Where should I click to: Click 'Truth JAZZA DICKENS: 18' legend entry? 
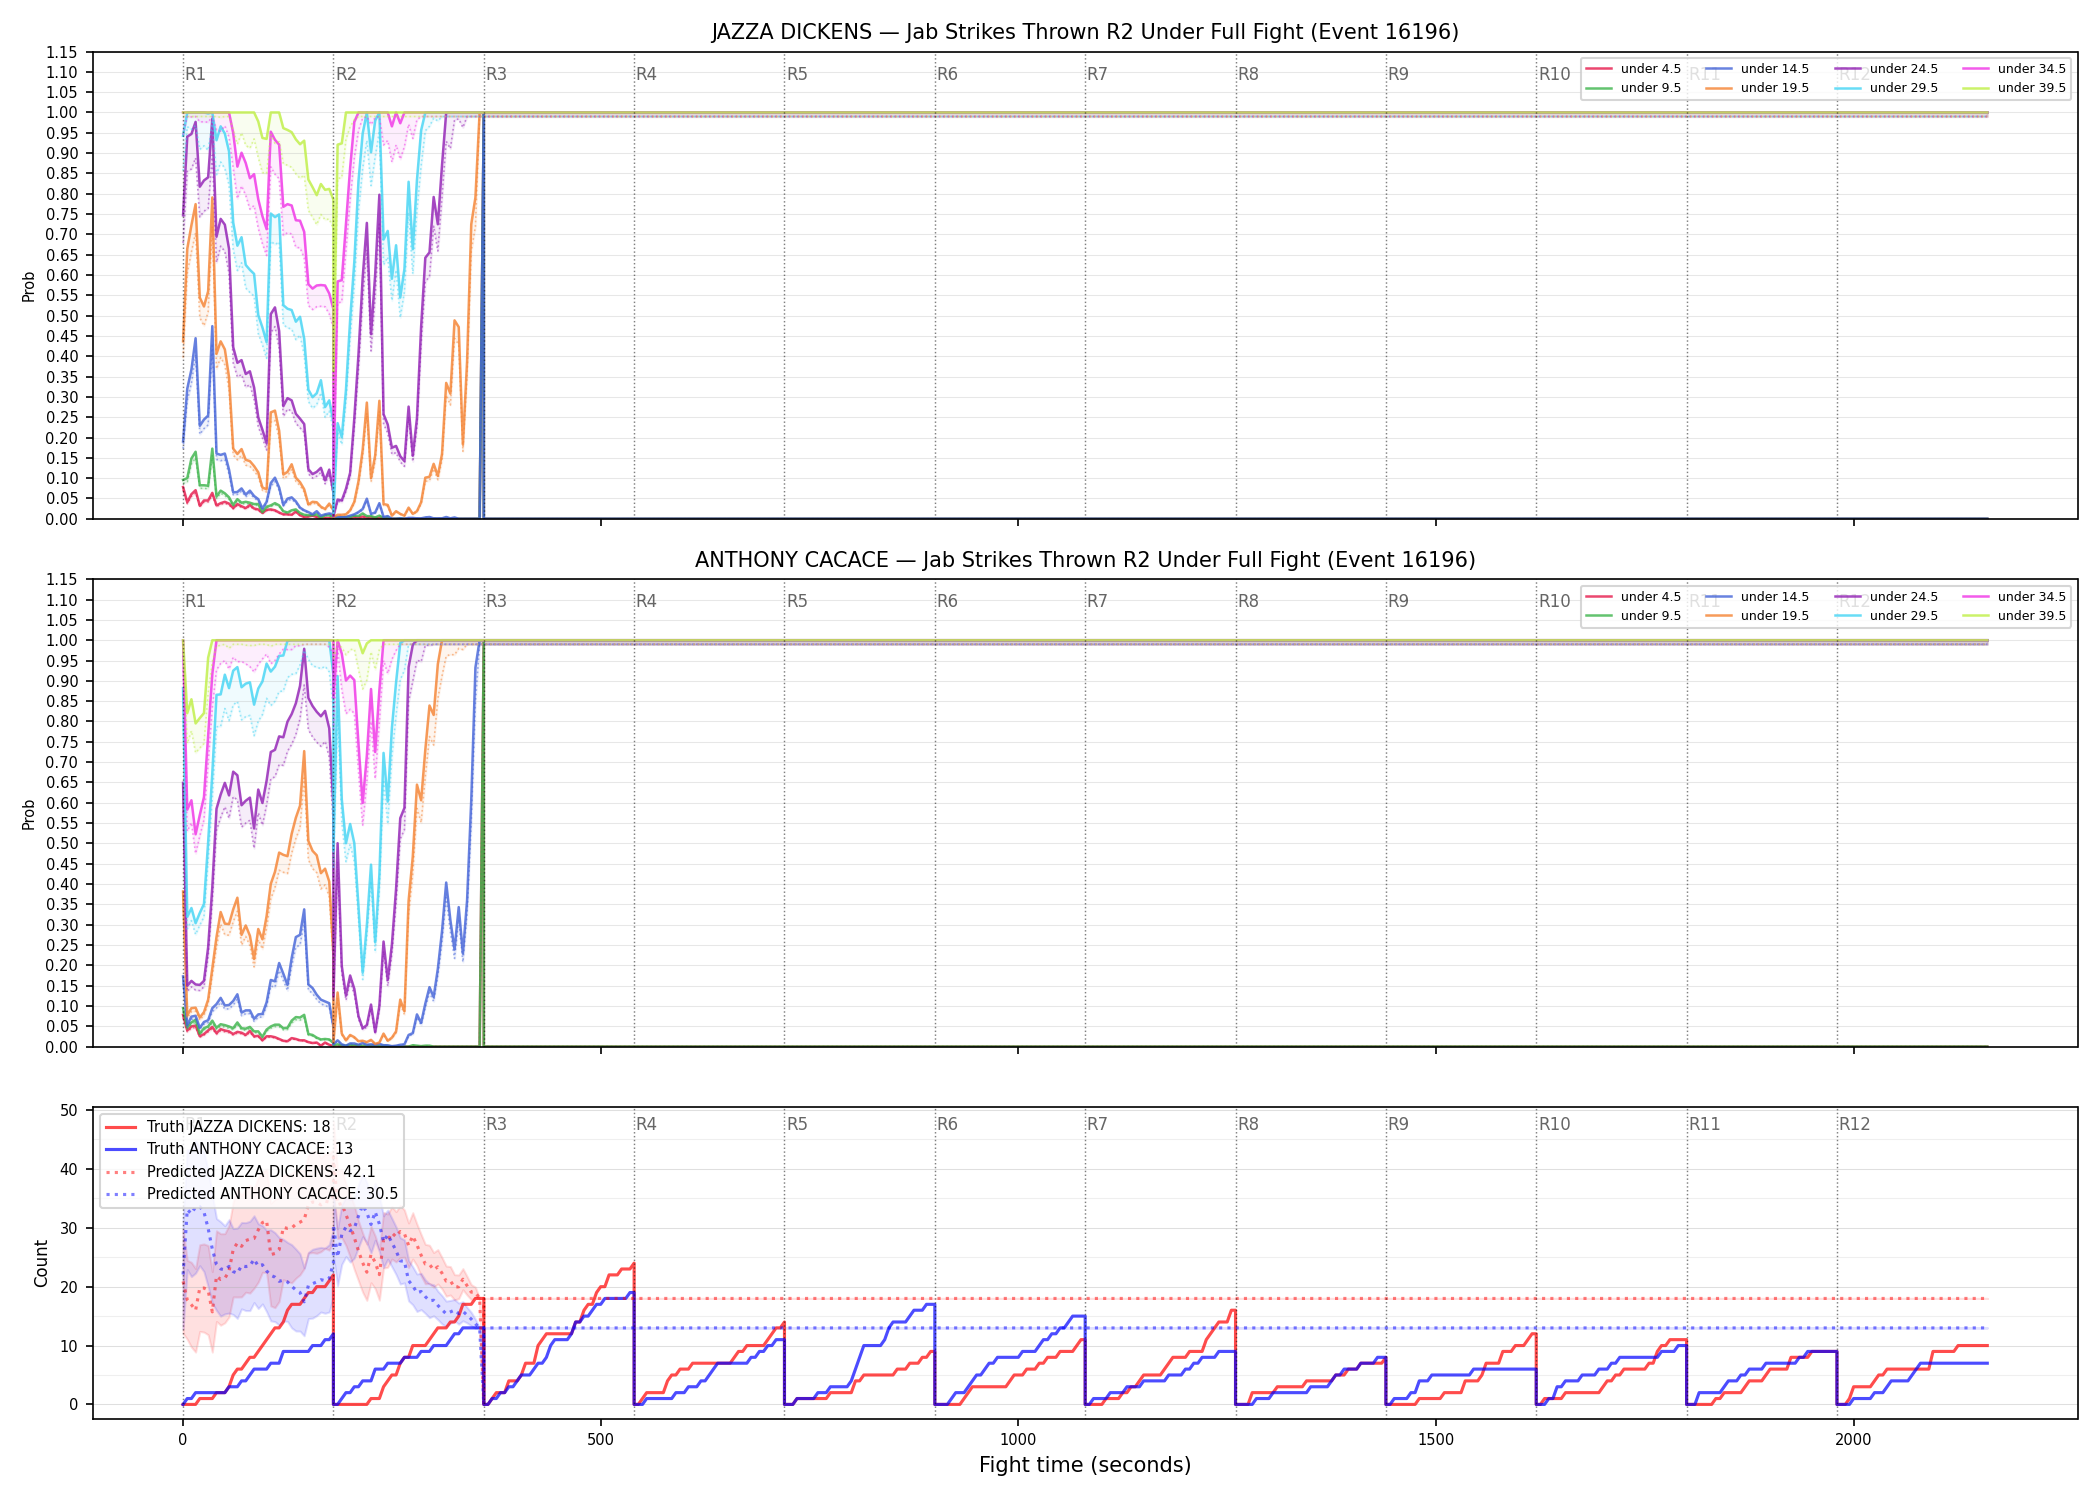point(218,1127)
